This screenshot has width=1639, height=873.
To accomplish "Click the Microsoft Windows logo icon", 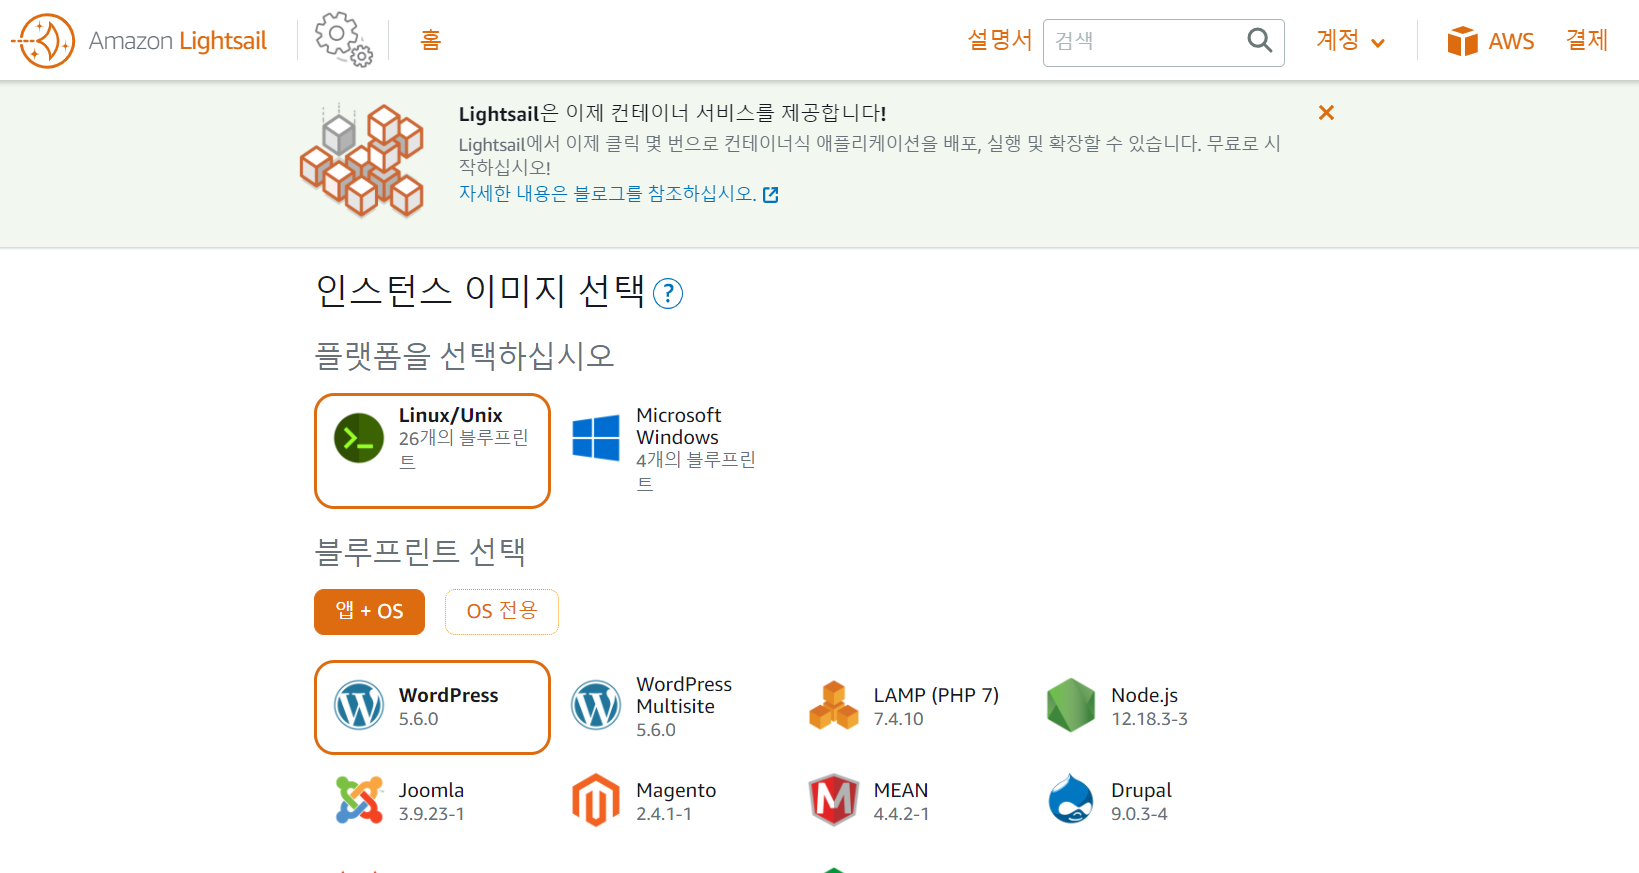I will (596, 438).
